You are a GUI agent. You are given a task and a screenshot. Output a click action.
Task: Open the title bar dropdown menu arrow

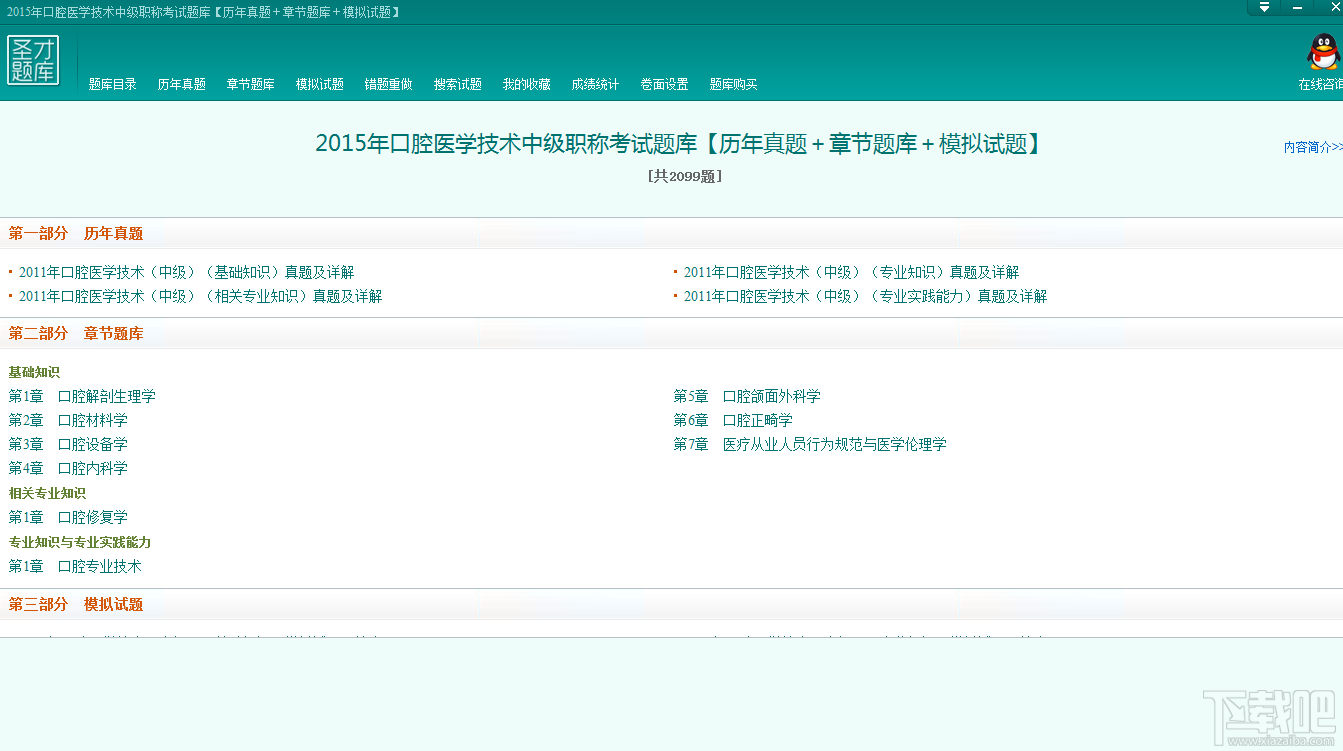coord(1265,7)
